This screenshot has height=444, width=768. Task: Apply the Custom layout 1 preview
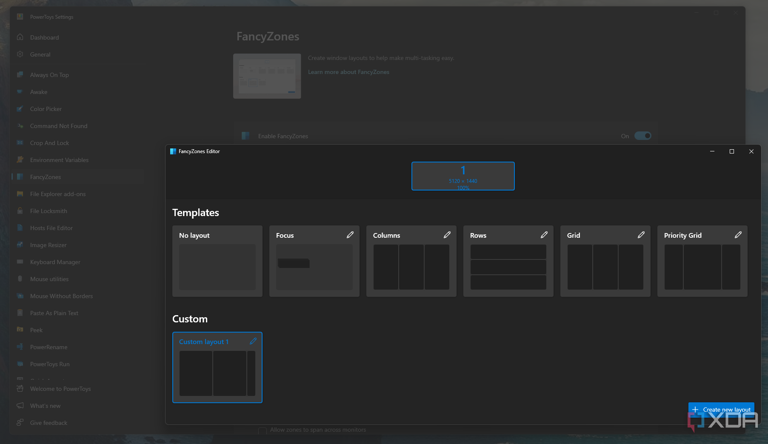217,373
